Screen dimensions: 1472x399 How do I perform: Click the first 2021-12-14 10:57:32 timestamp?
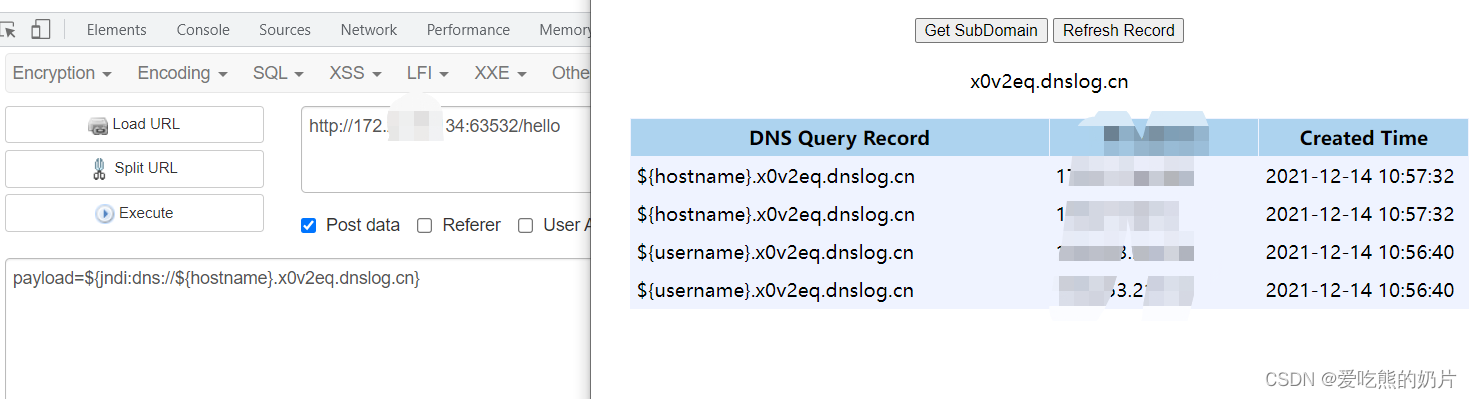pyautogui.click(x=1359, y=177)
